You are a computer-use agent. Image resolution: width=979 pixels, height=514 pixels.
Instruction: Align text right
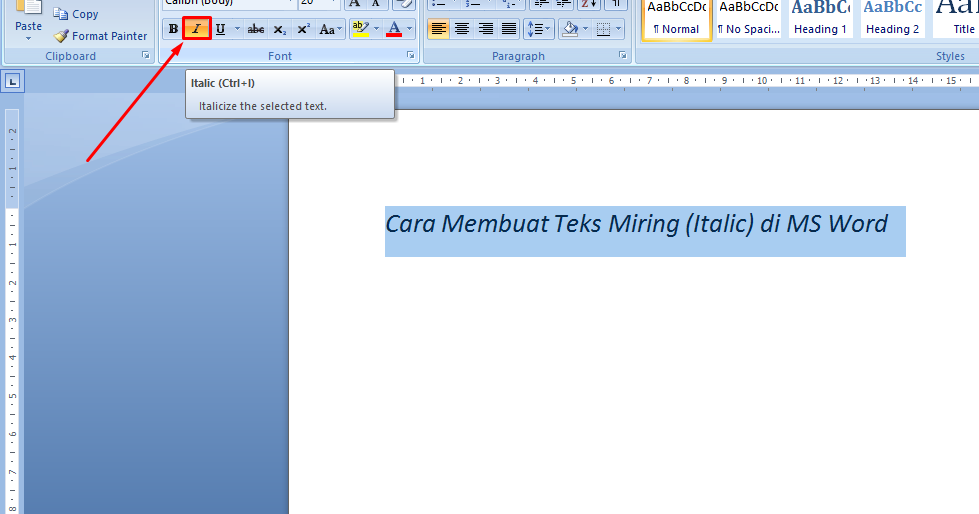point(486,29)
